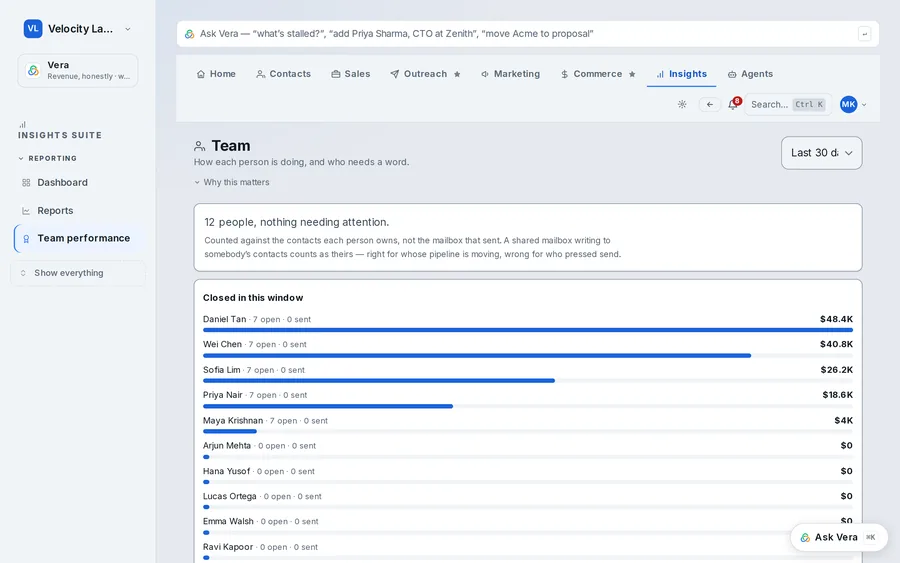Viewport: 900px width, 563px height.
Task: Click the $26.2K amount
Action: (836, 370)
